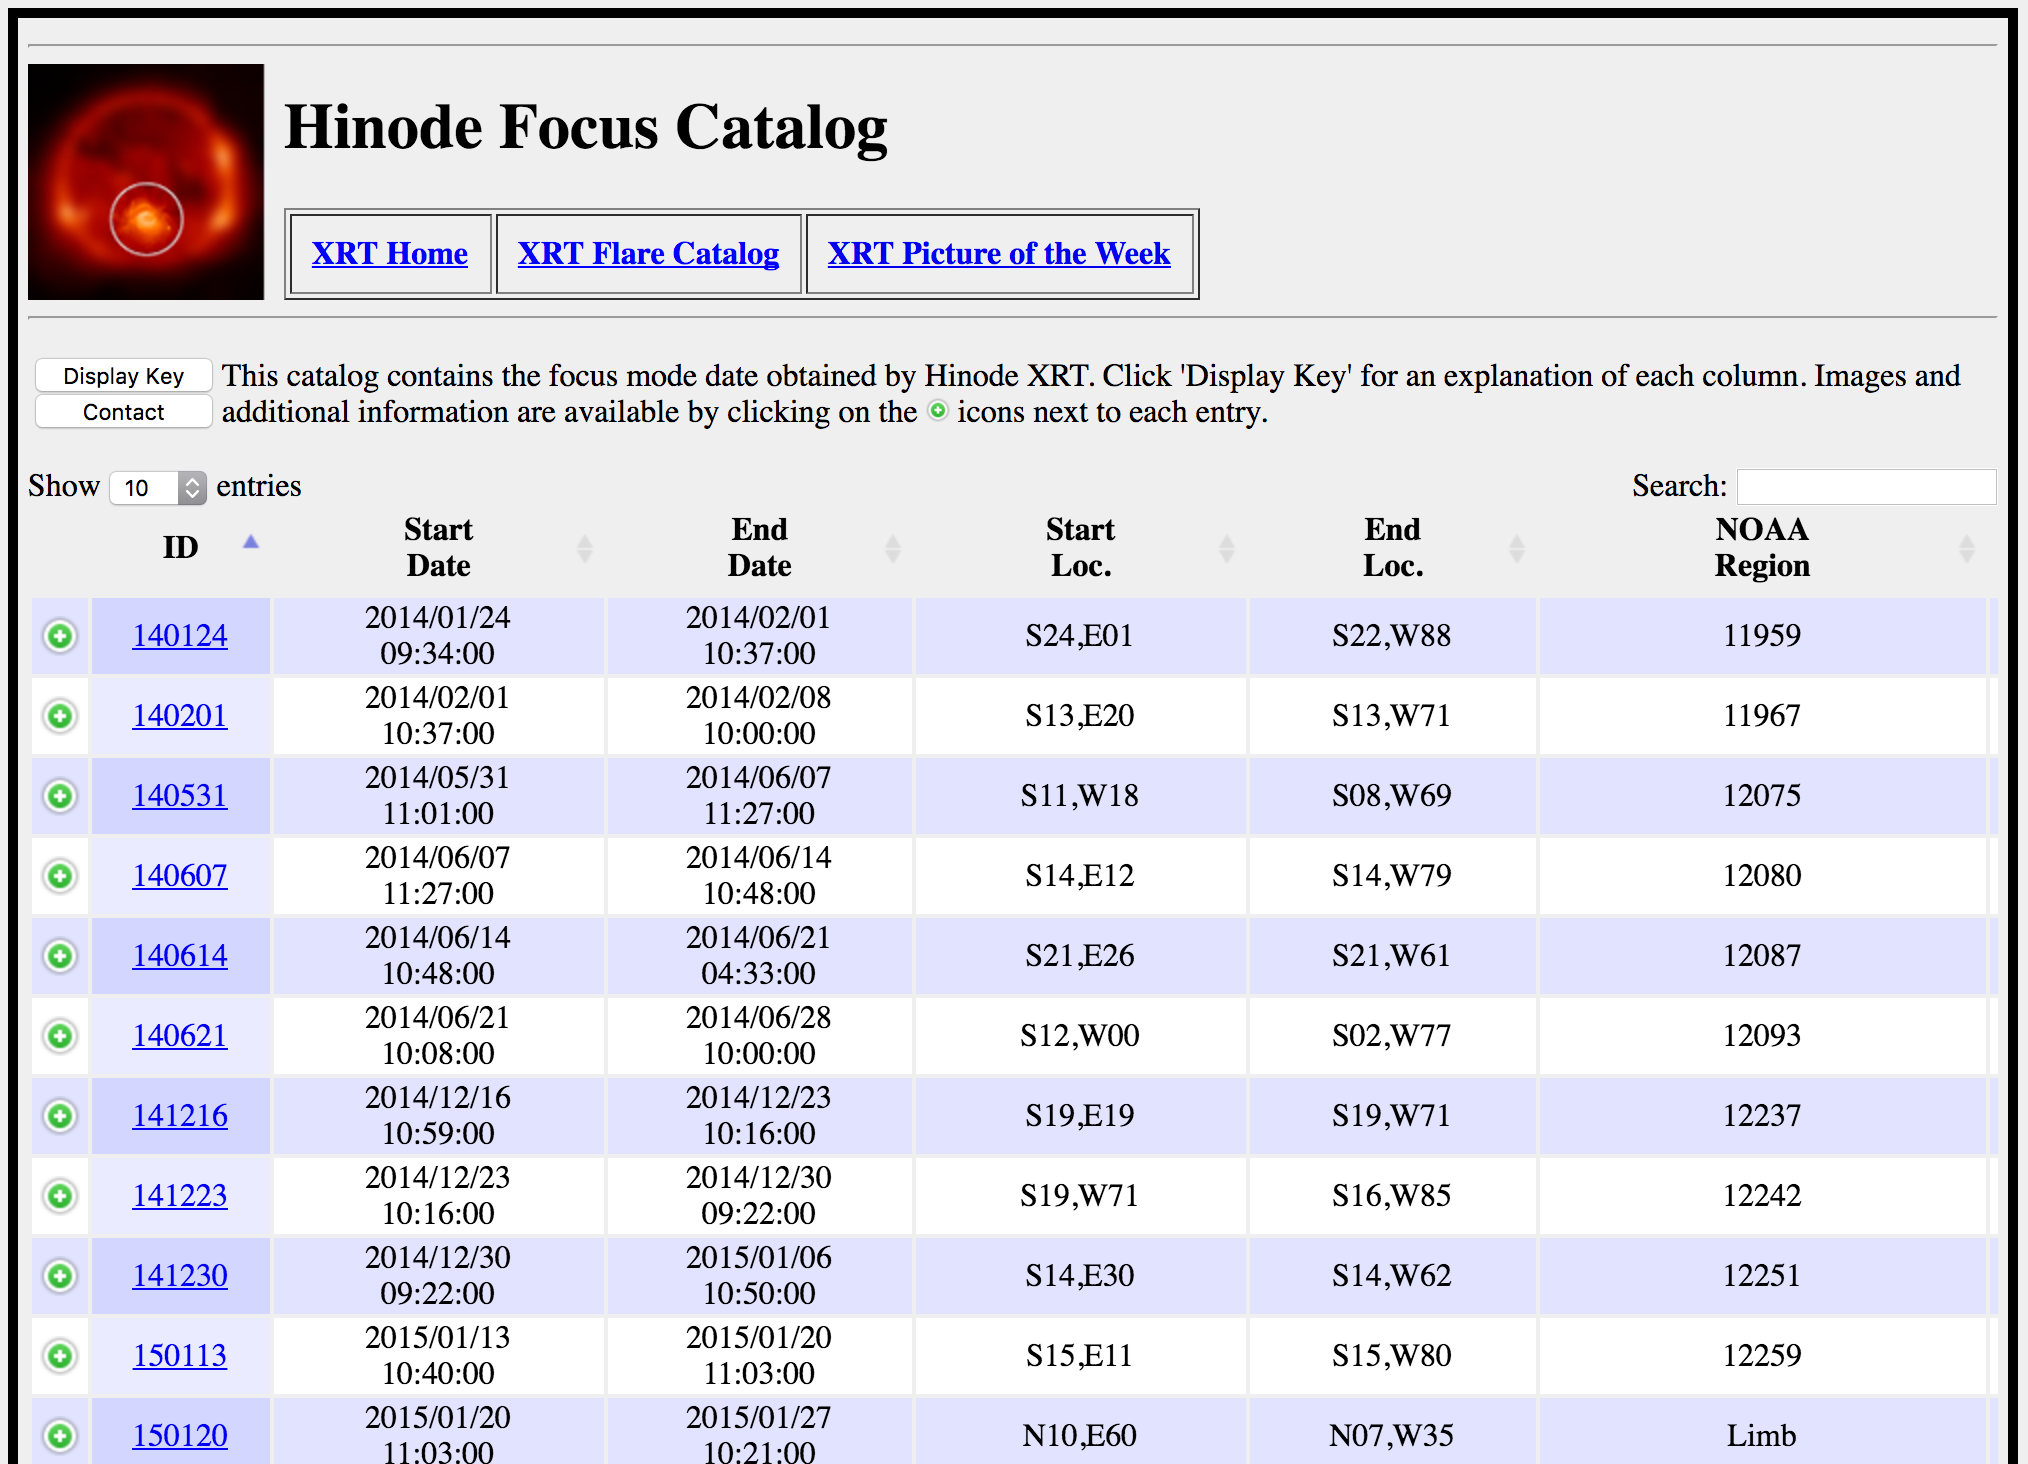Image resolution: width=2028 pixels, height=1464 pixels.
Task: Expand row details for 150113
Action: point(60,1356)
